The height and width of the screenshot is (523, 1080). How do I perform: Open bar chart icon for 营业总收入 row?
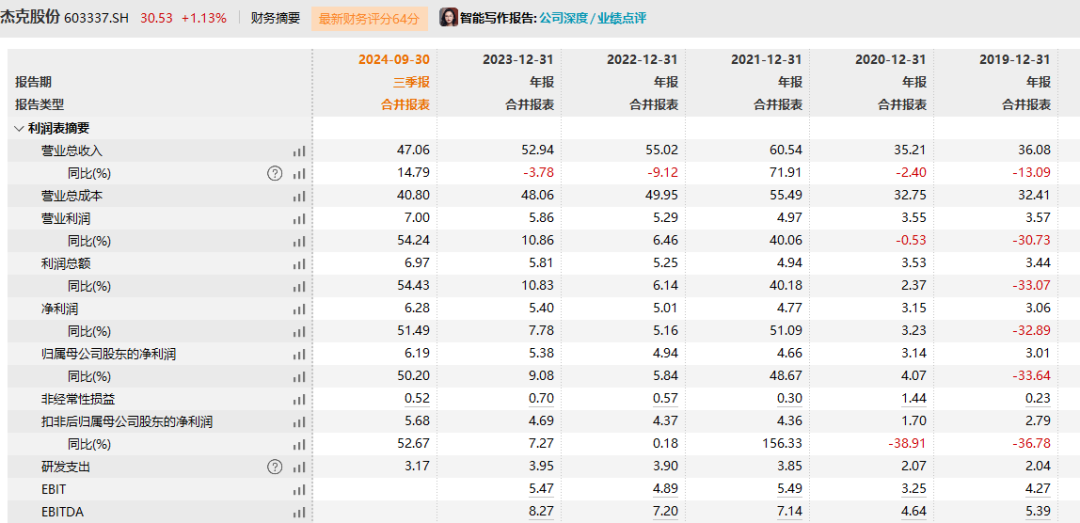[x=298, y=151]
